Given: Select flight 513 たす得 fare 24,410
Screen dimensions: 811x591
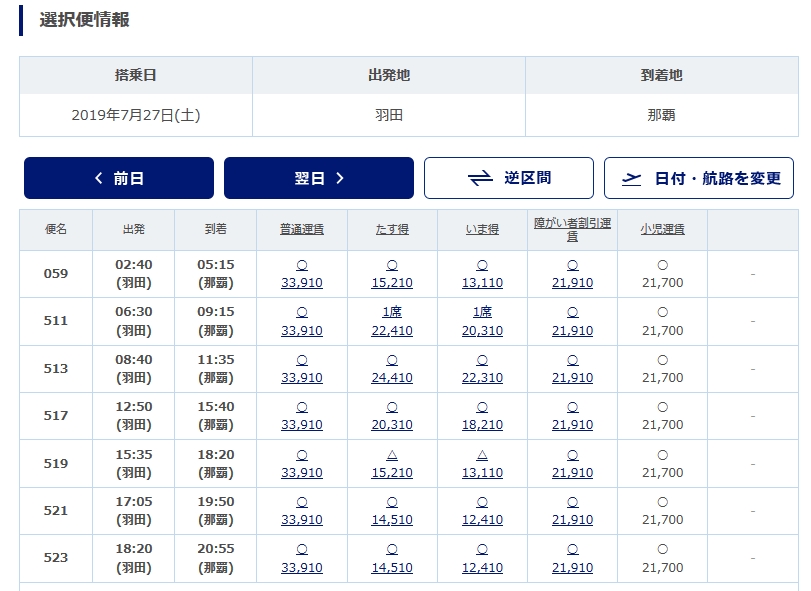Looking at the screenshot, I should tap(392, 369).
